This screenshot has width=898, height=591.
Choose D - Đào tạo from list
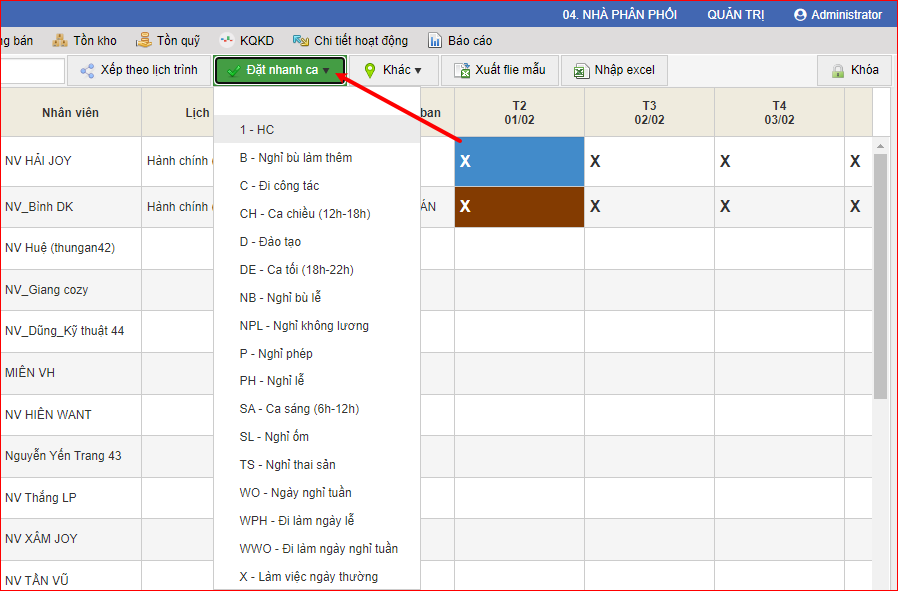pyautogui.click(x=317, y=242)
